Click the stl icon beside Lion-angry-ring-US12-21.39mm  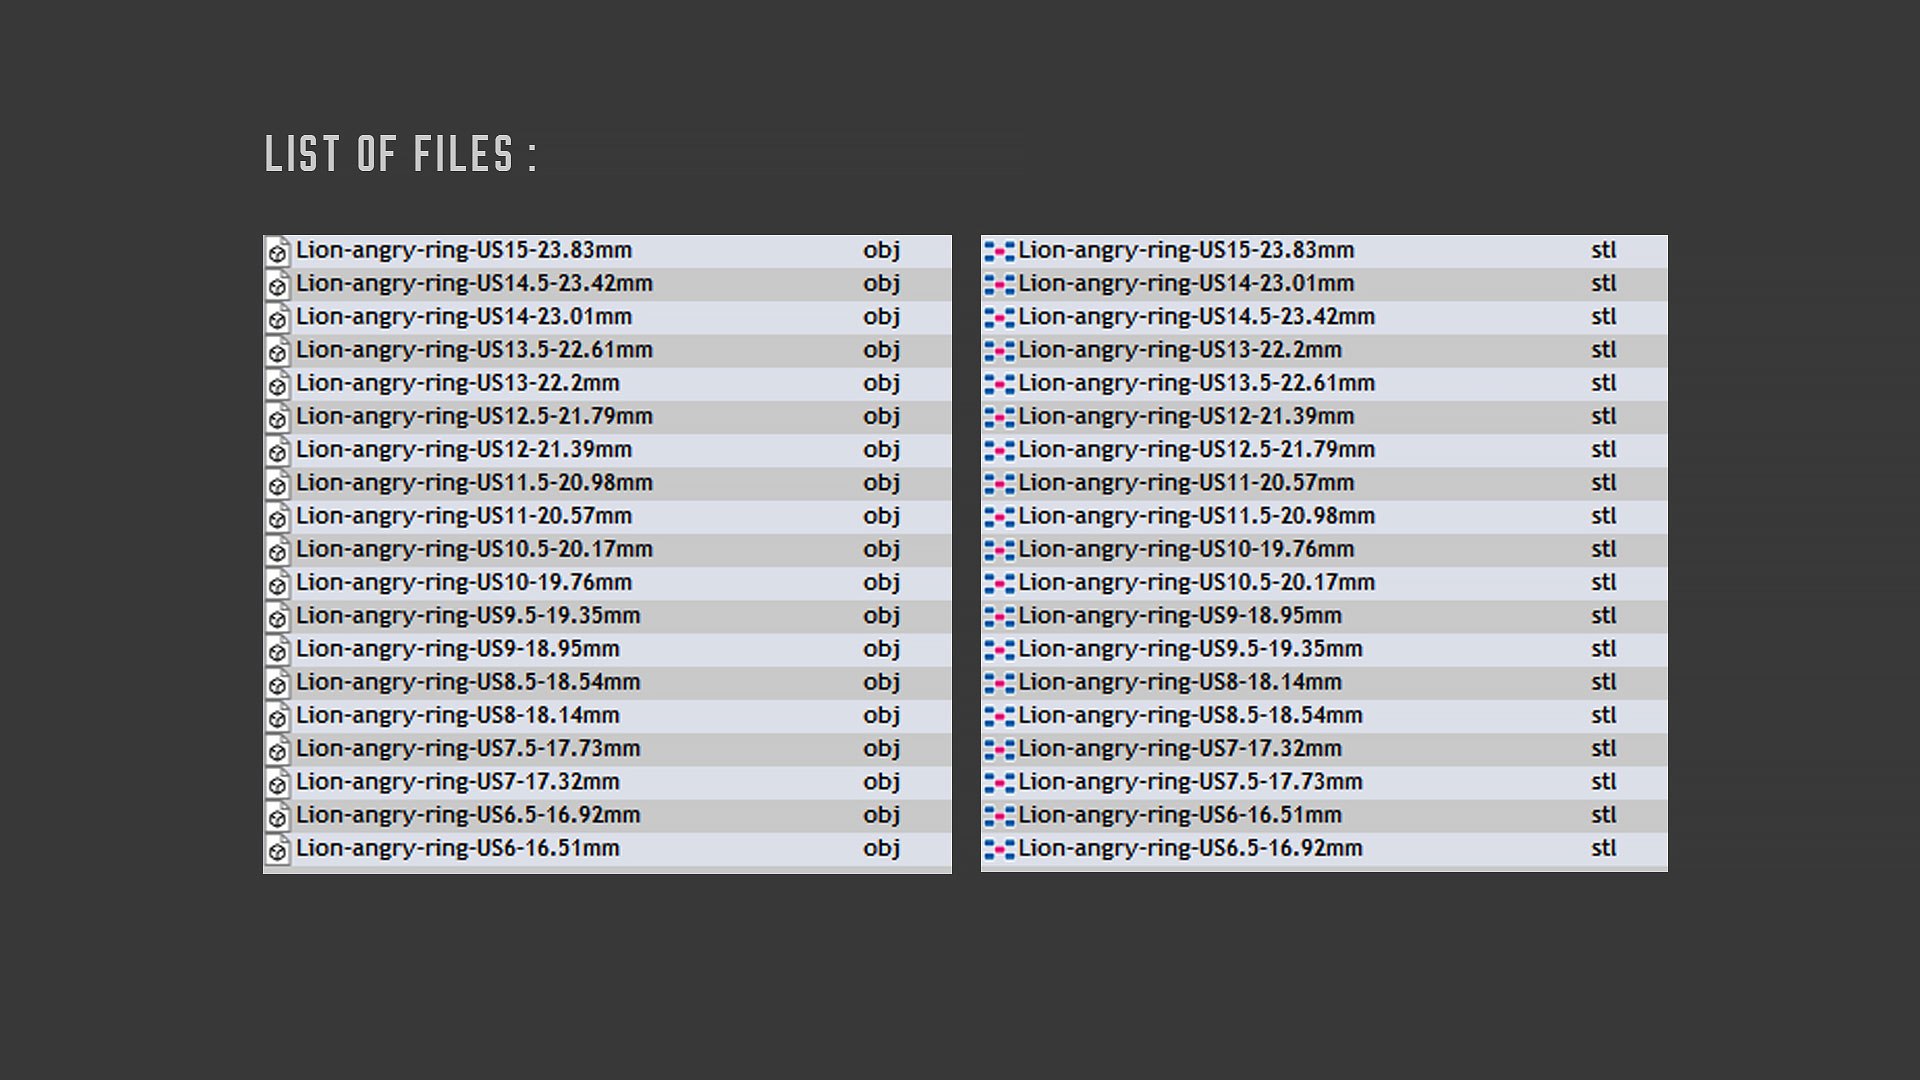click(999, 417)
